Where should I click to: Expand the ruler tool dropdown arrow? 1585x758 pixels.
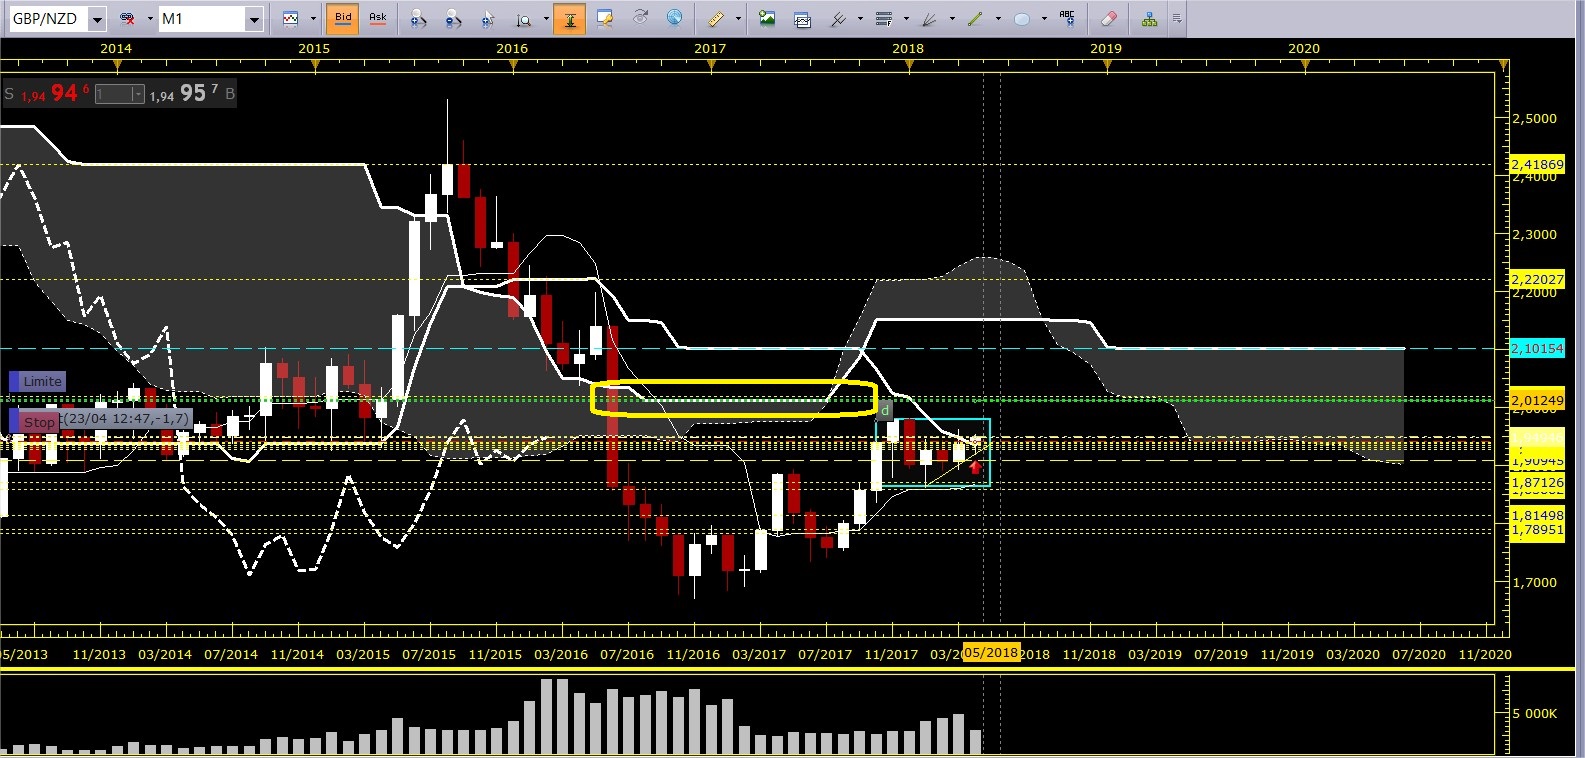click(x=739, y=19)
